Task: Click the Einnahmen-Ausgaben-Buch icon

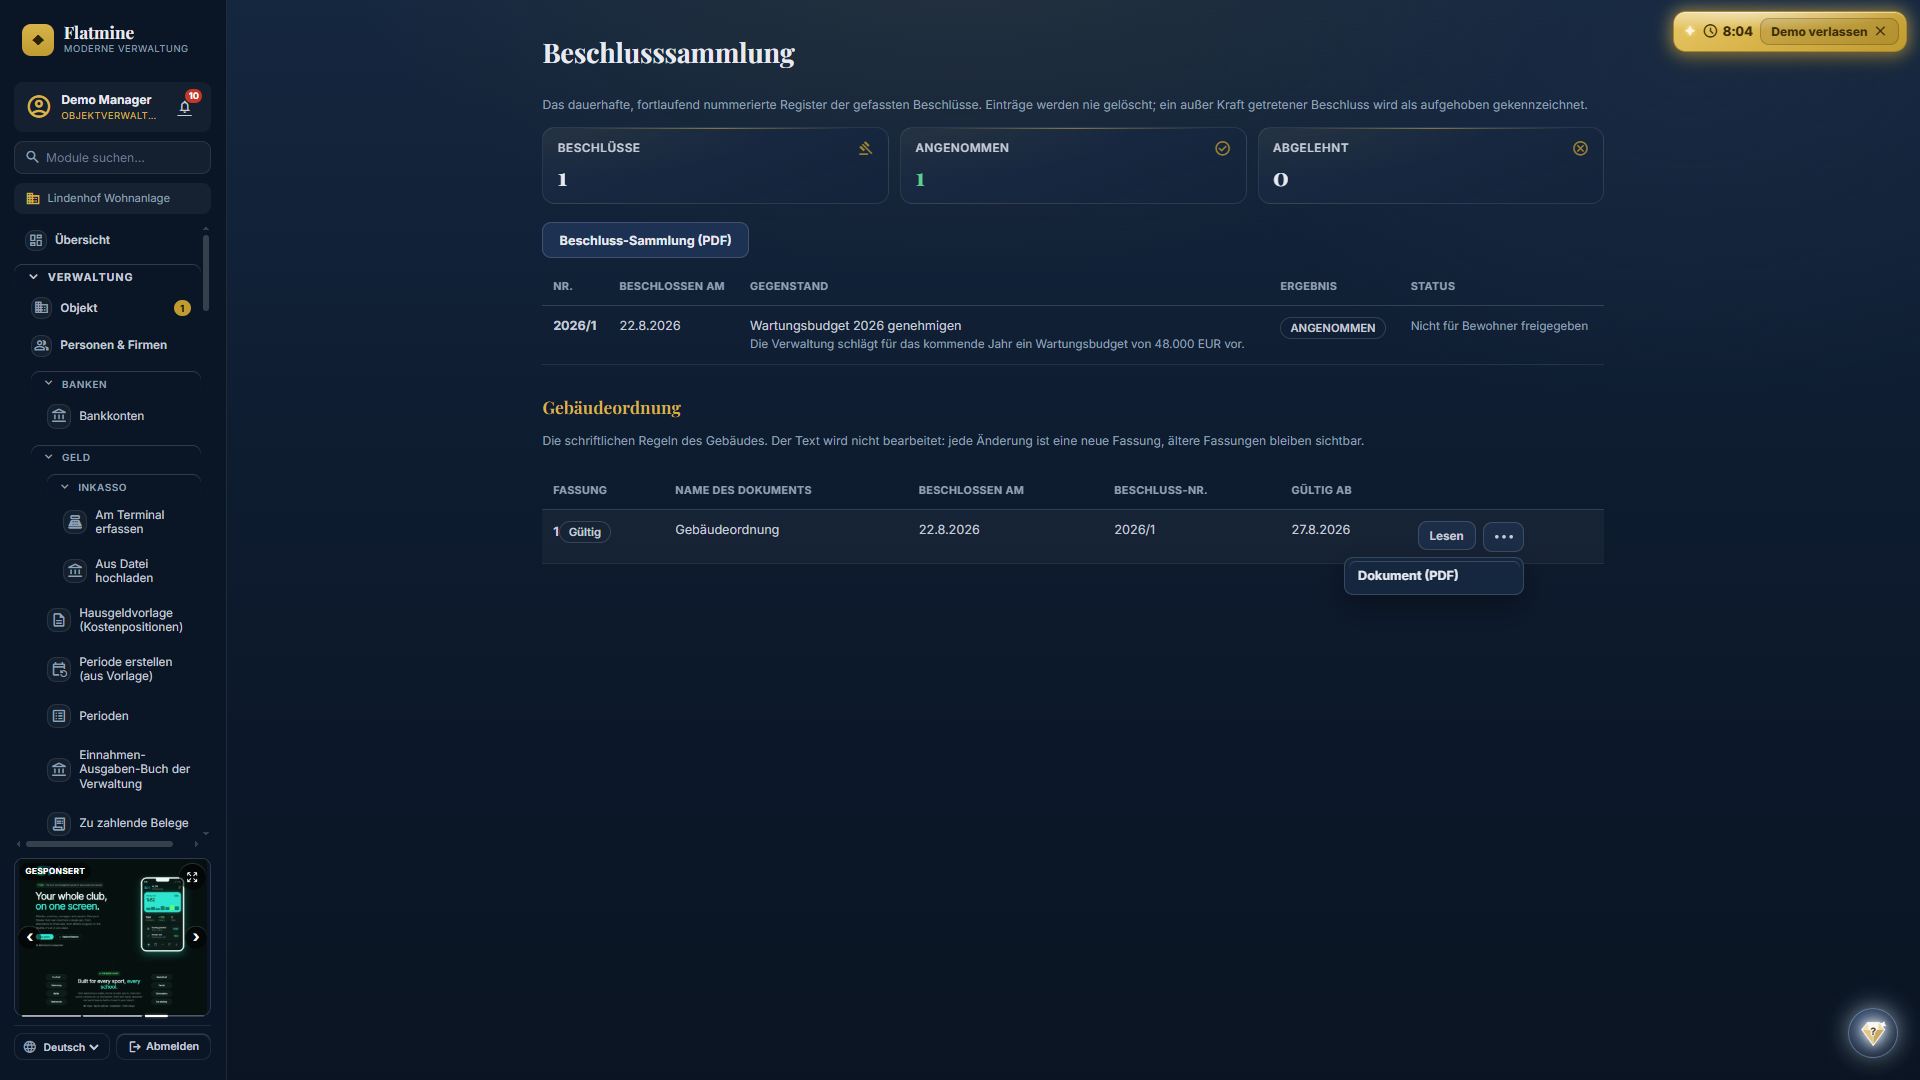Action: [x=59, y=769]
